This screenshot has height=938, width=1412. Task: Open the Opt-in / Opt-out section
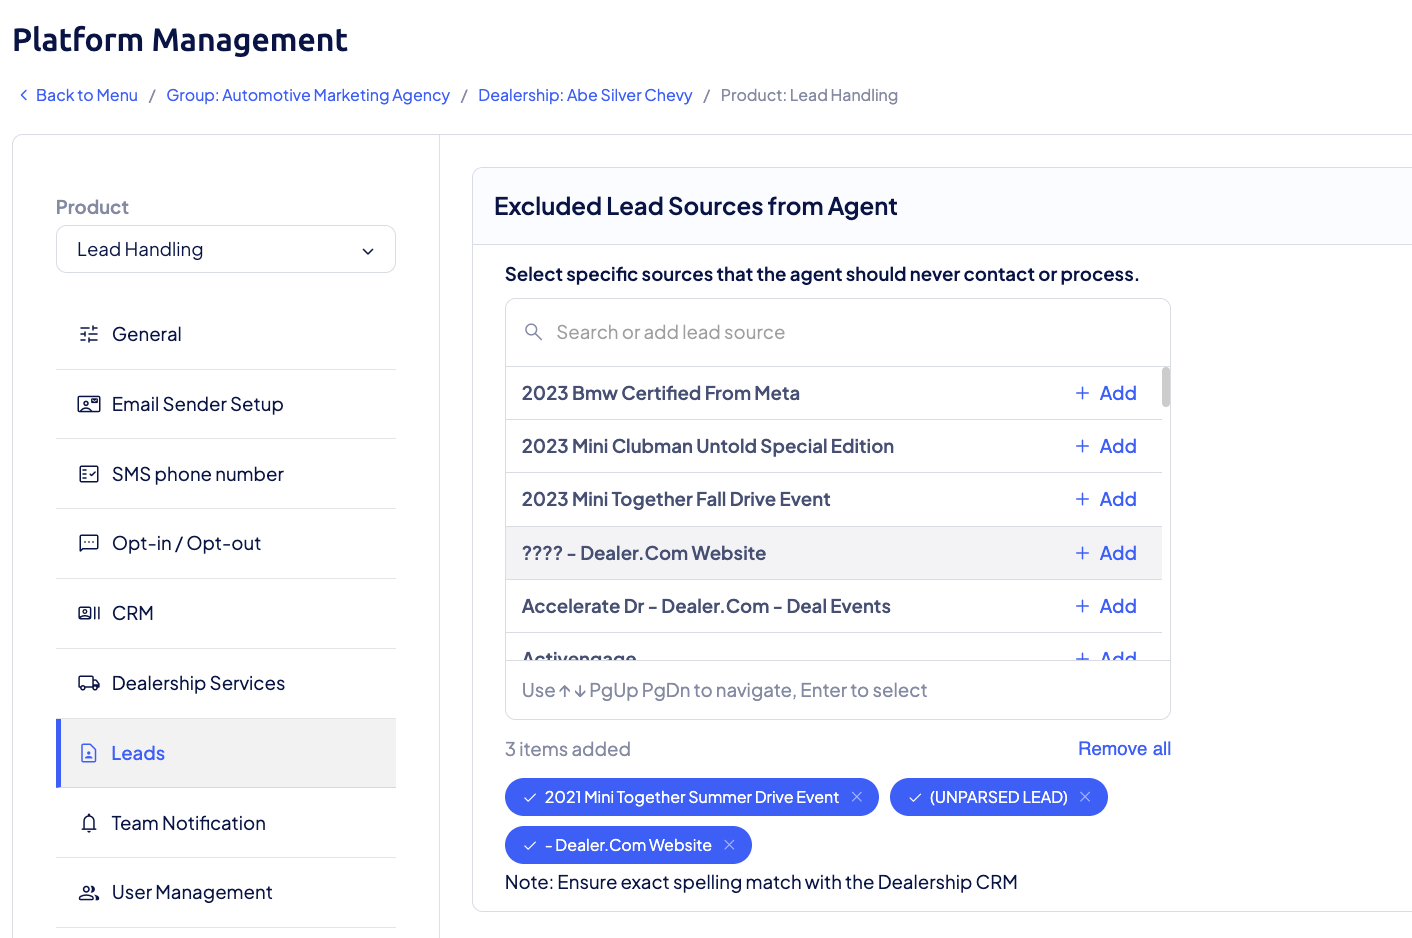coord(226,543)
